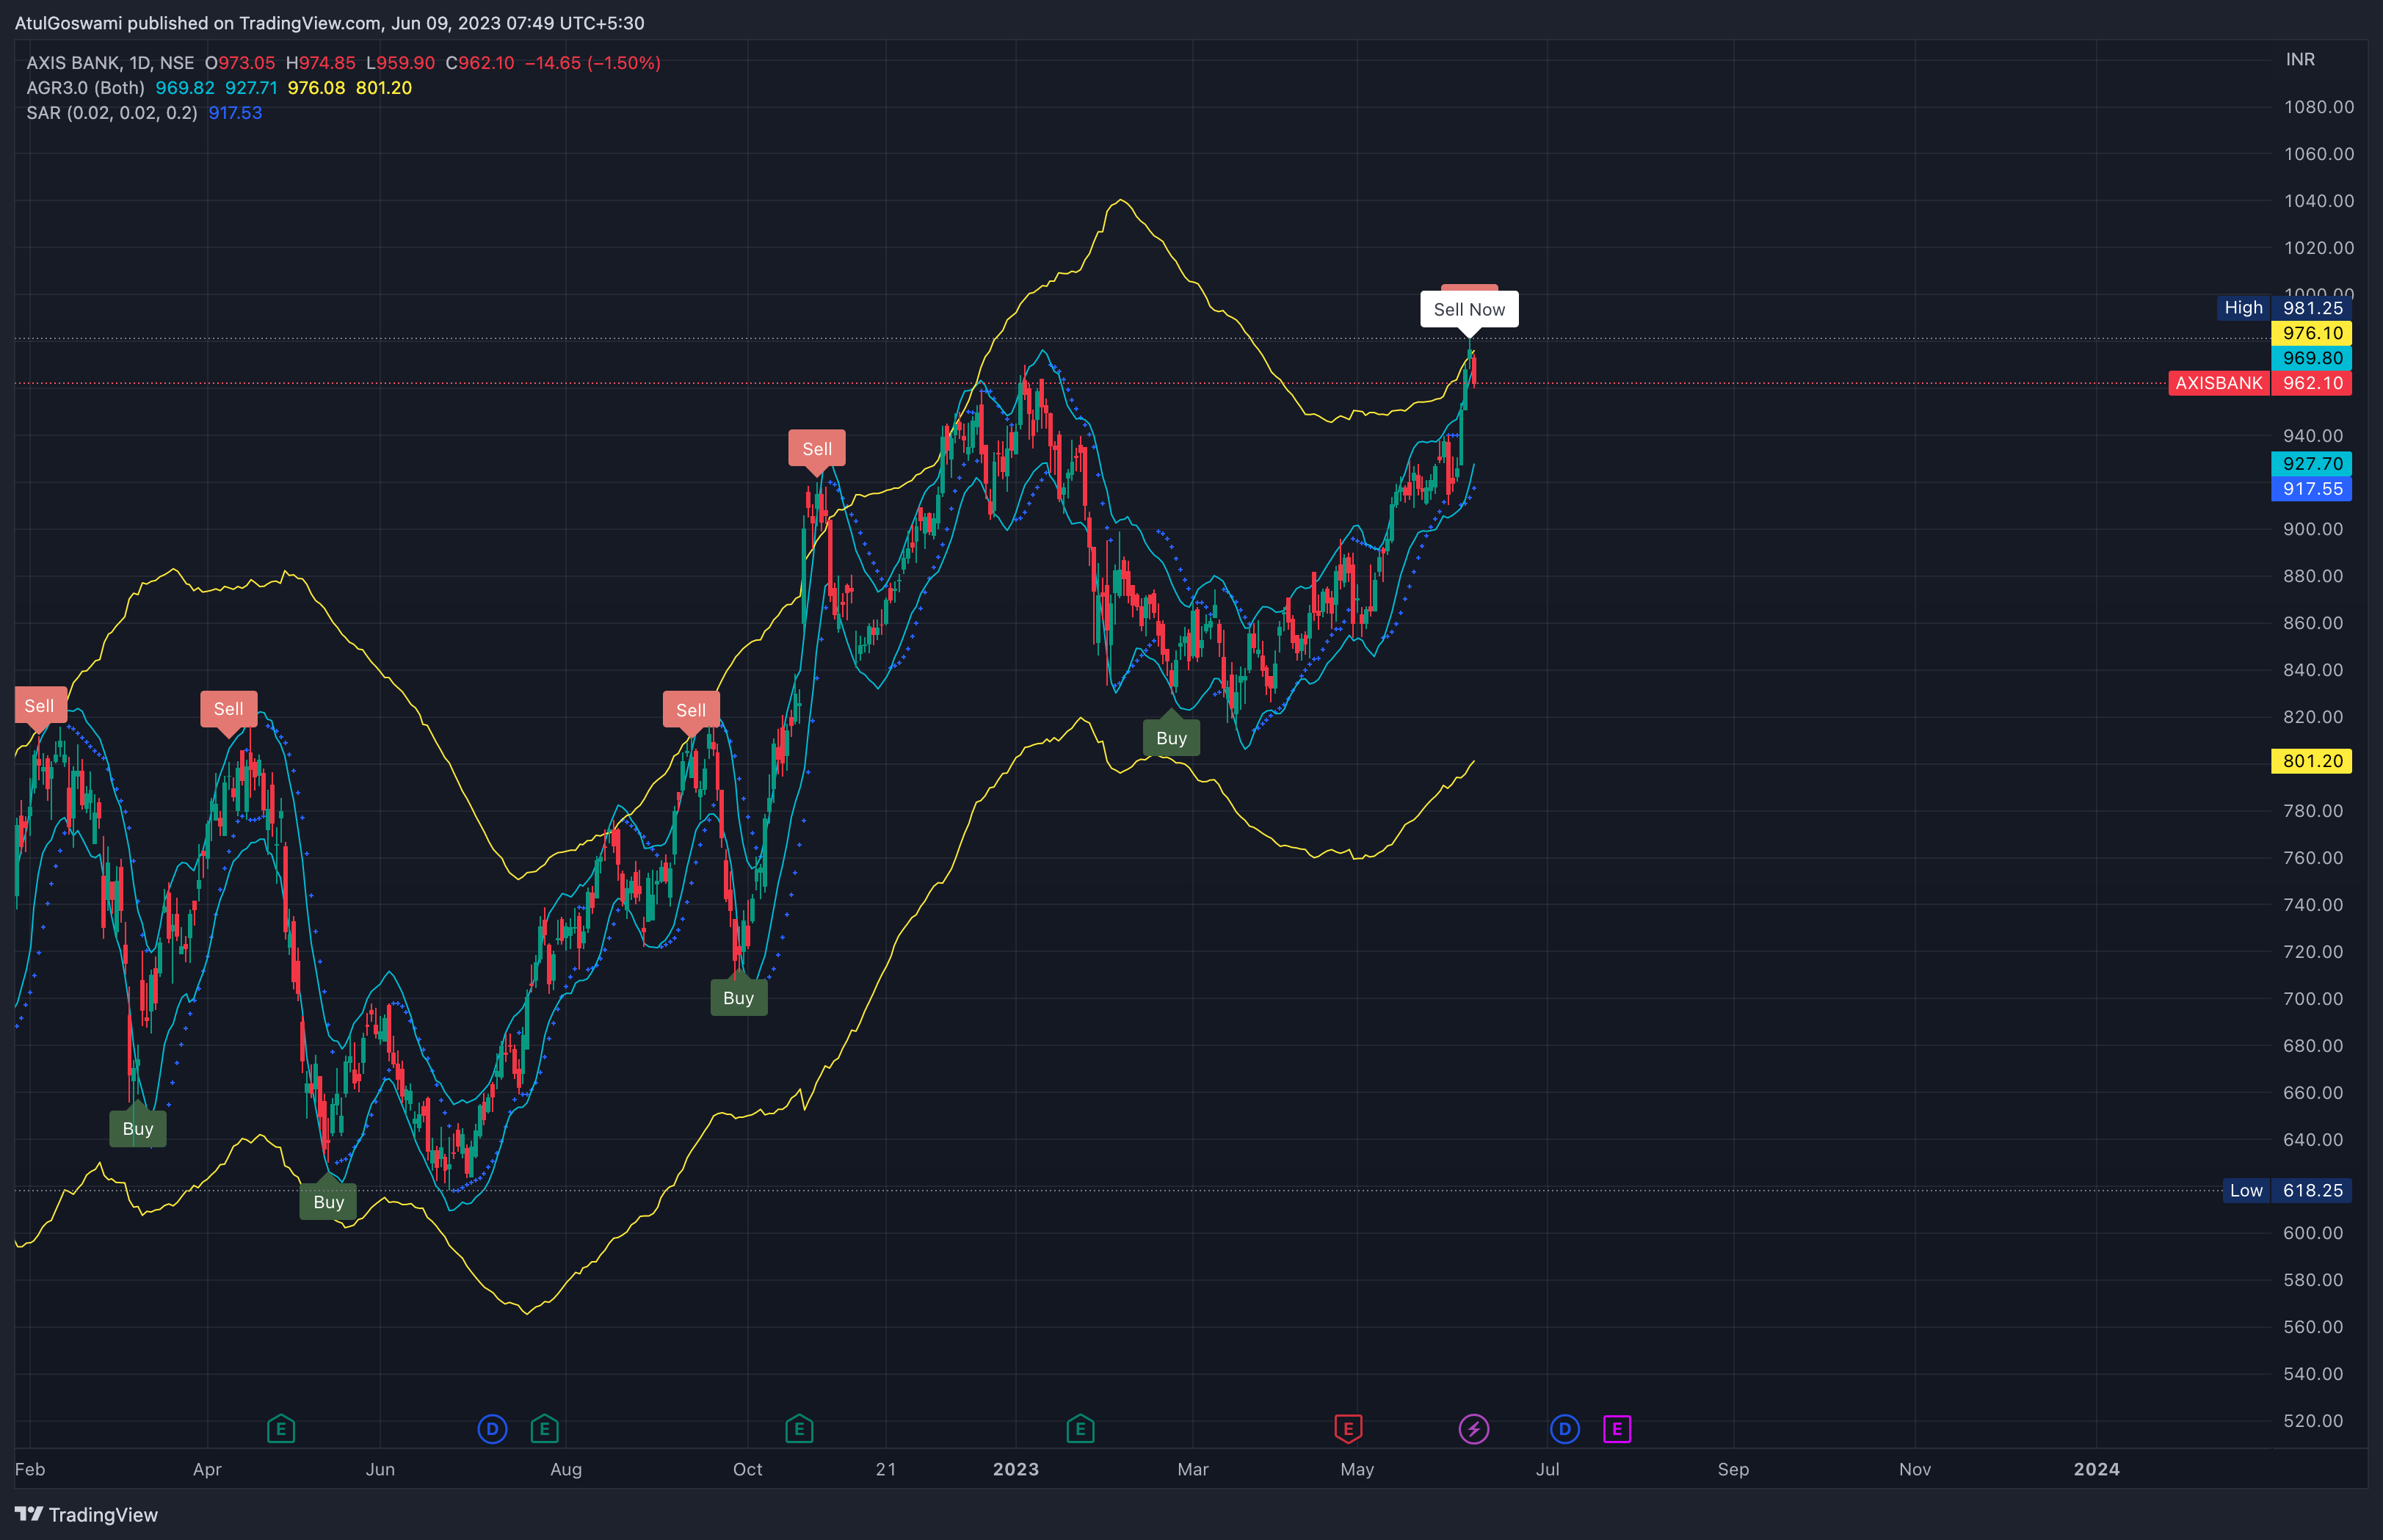
Task: Select the Buy marker near 610 level
Action: (x=328, y=1201)
